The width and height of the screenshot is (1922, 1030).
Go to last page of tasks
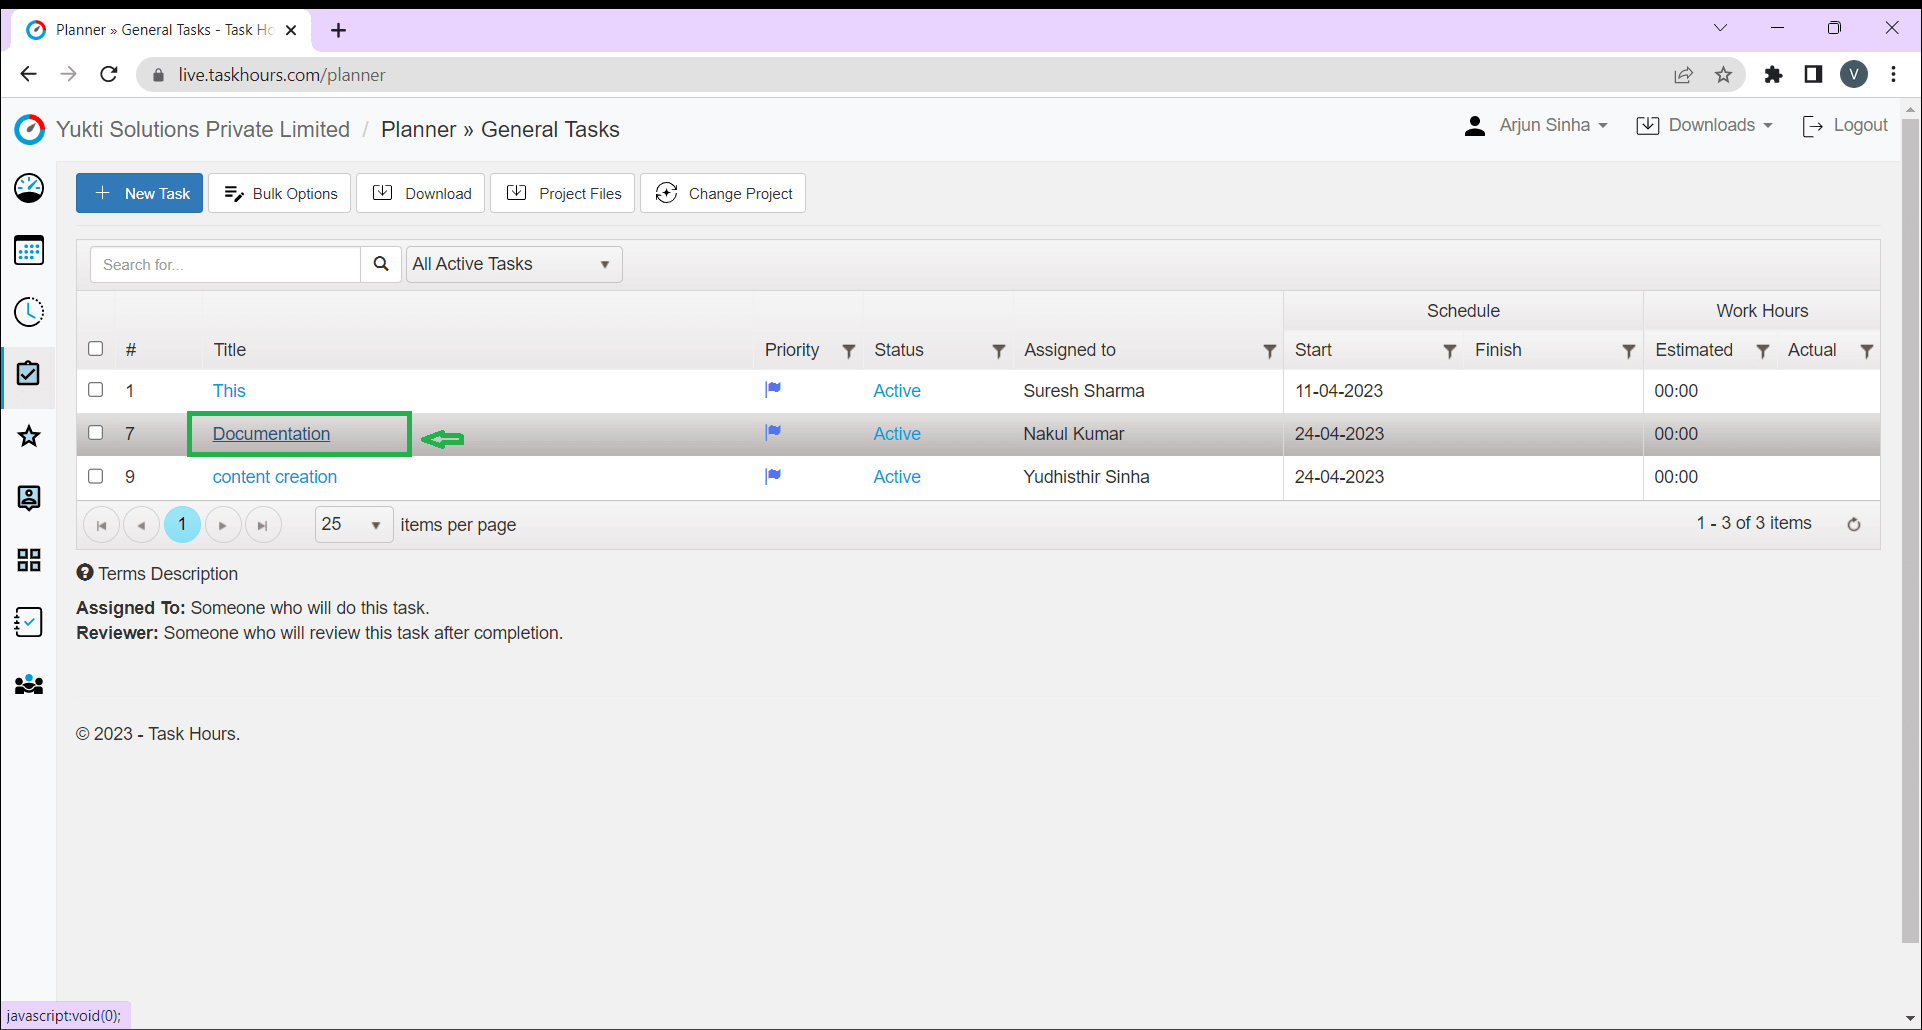pyautogui.click(x=263, y=525)
